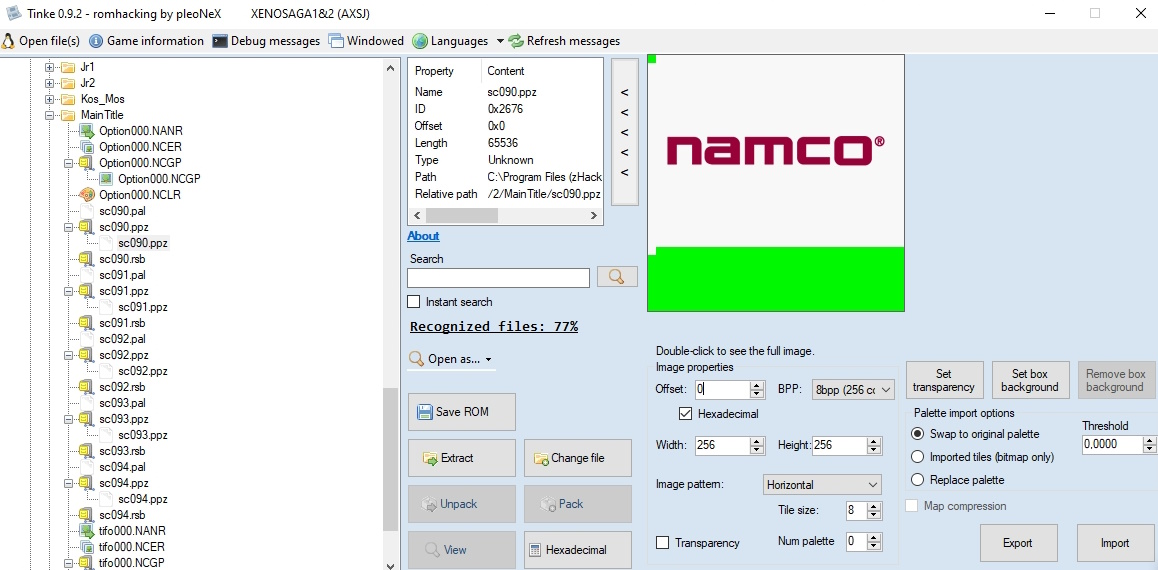Image resolution: width=1158 pixels, height=570 pixels.
Task: Click the Hexadecimal viewer button
Action: tap(578, 550)
